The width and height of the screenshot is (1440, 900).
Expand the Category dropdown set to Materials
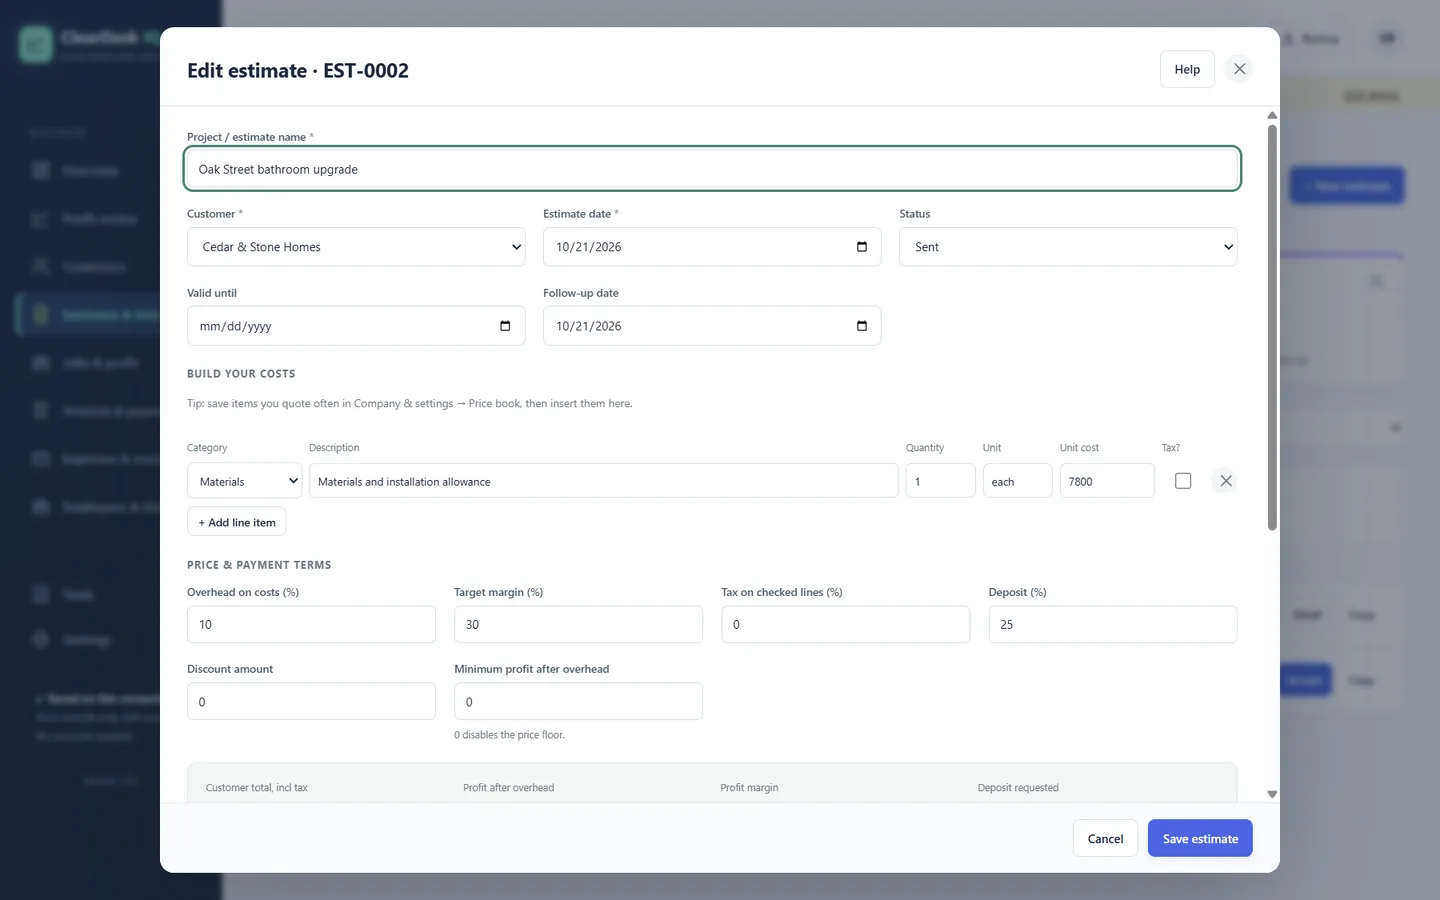click(244, 481)
